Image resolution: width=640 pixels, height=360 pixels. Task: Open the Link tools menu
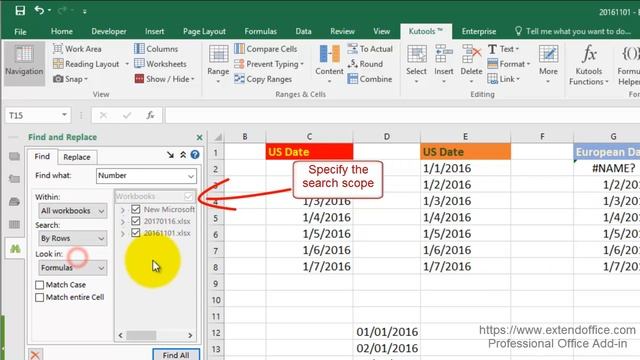pyautogui.click(x=504, y=79)
